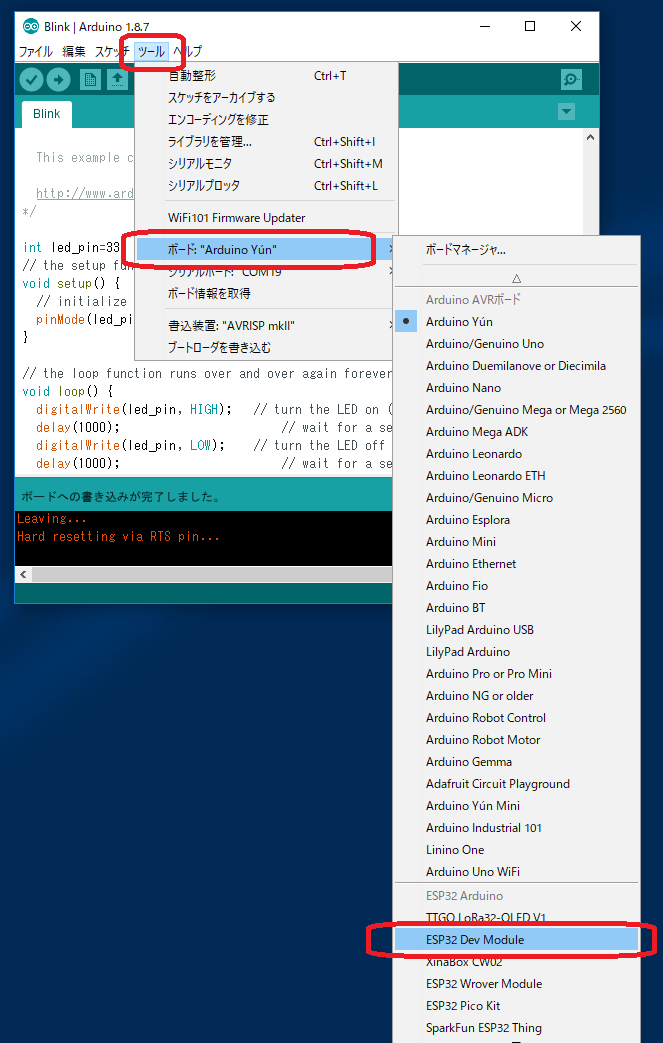Choose エンコーディングを修正 menu item
The height and width of the screenshot is (1043, 663).
click(266, 120)
